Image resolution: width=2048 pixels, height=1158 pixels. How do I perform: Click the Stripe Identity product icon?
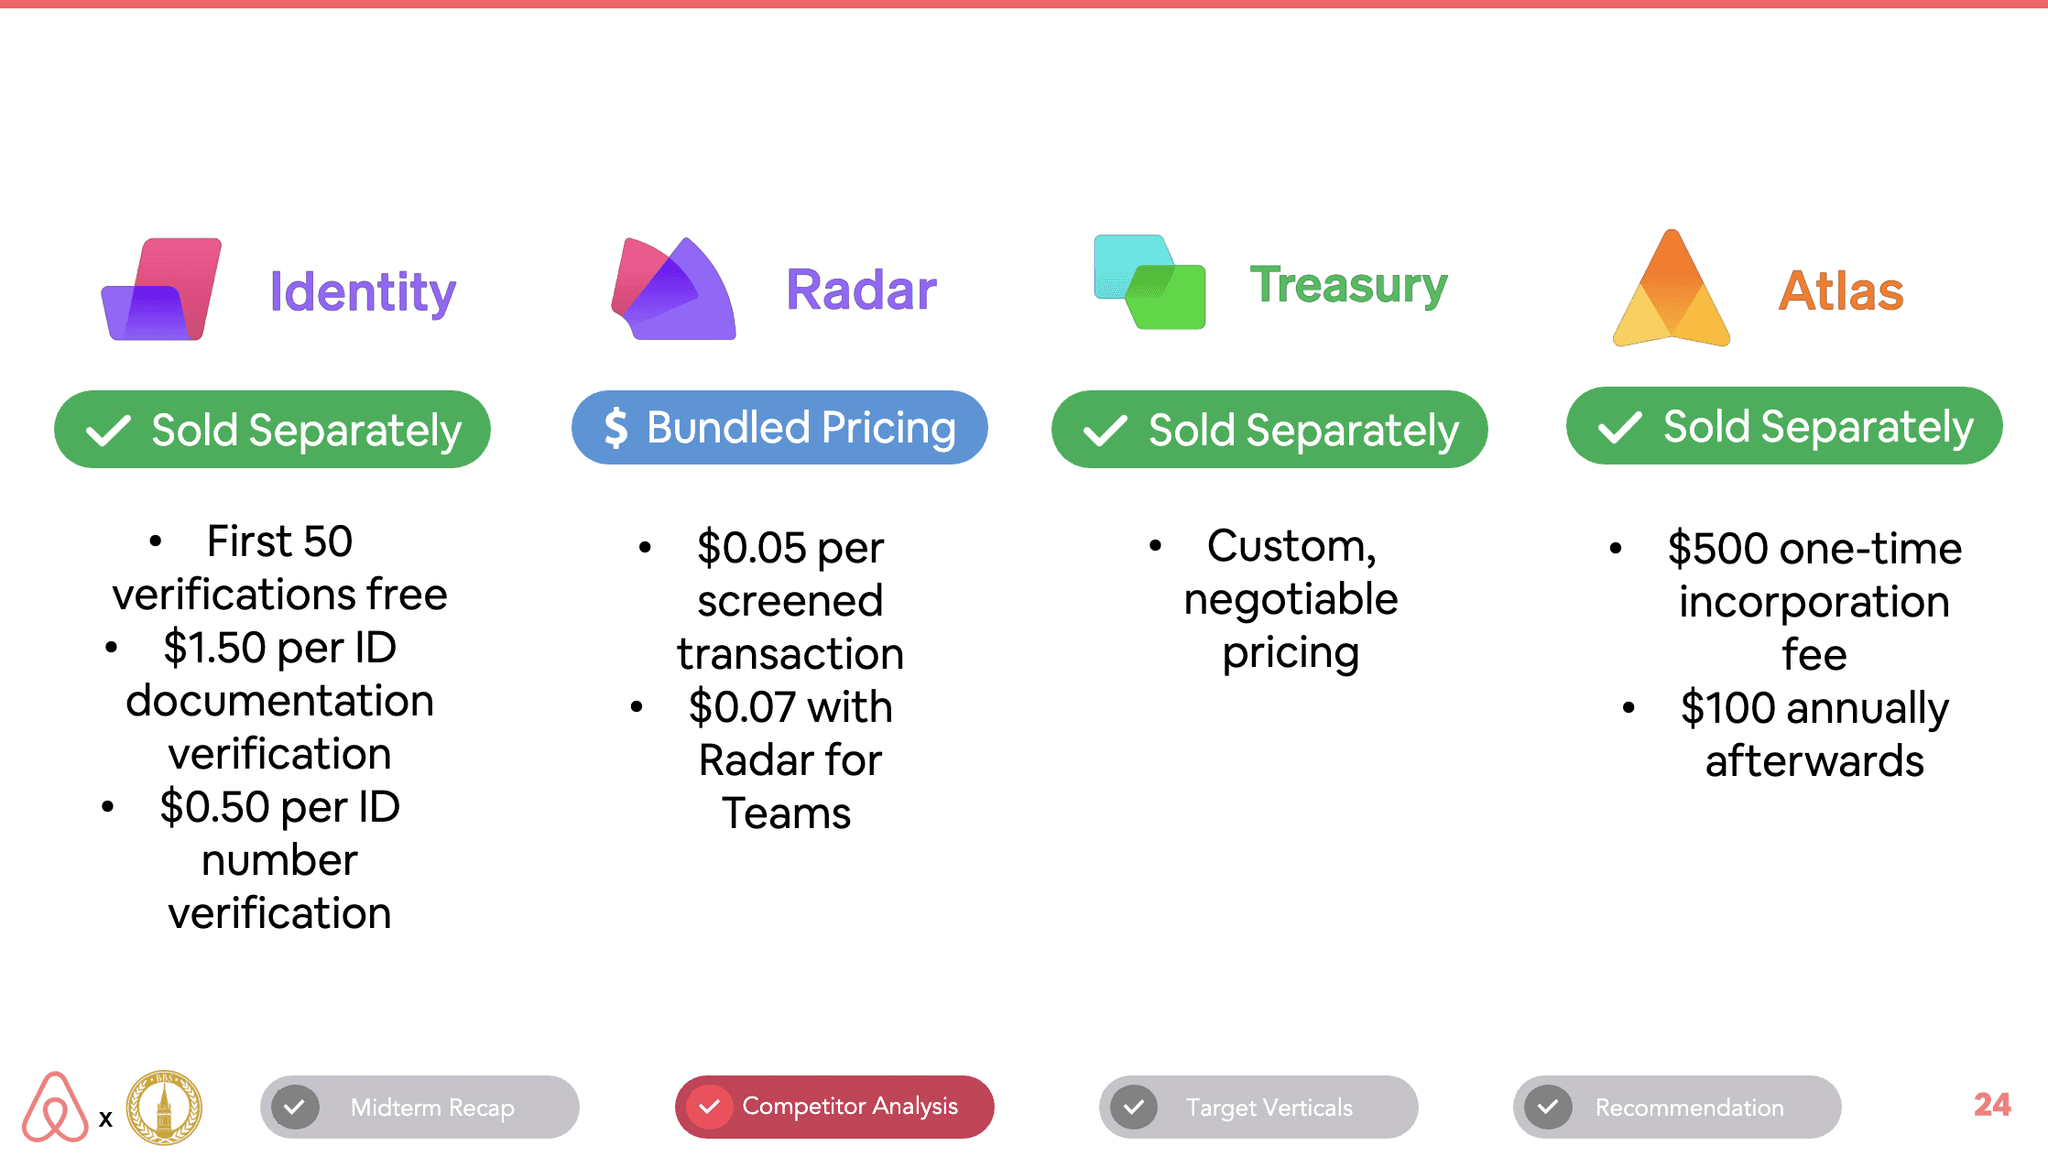(x=162, y=289)
